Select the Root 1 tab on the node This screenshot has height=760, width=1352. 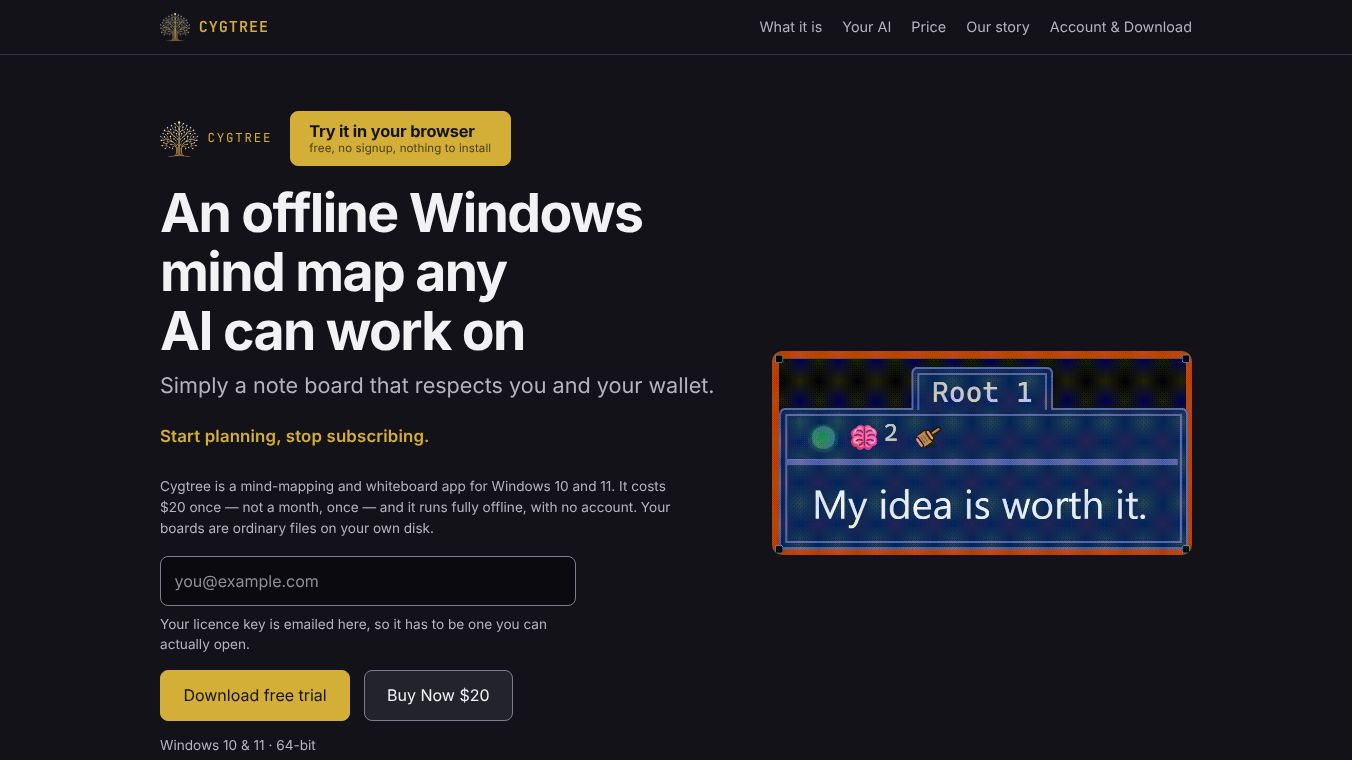tap(982, 392)
